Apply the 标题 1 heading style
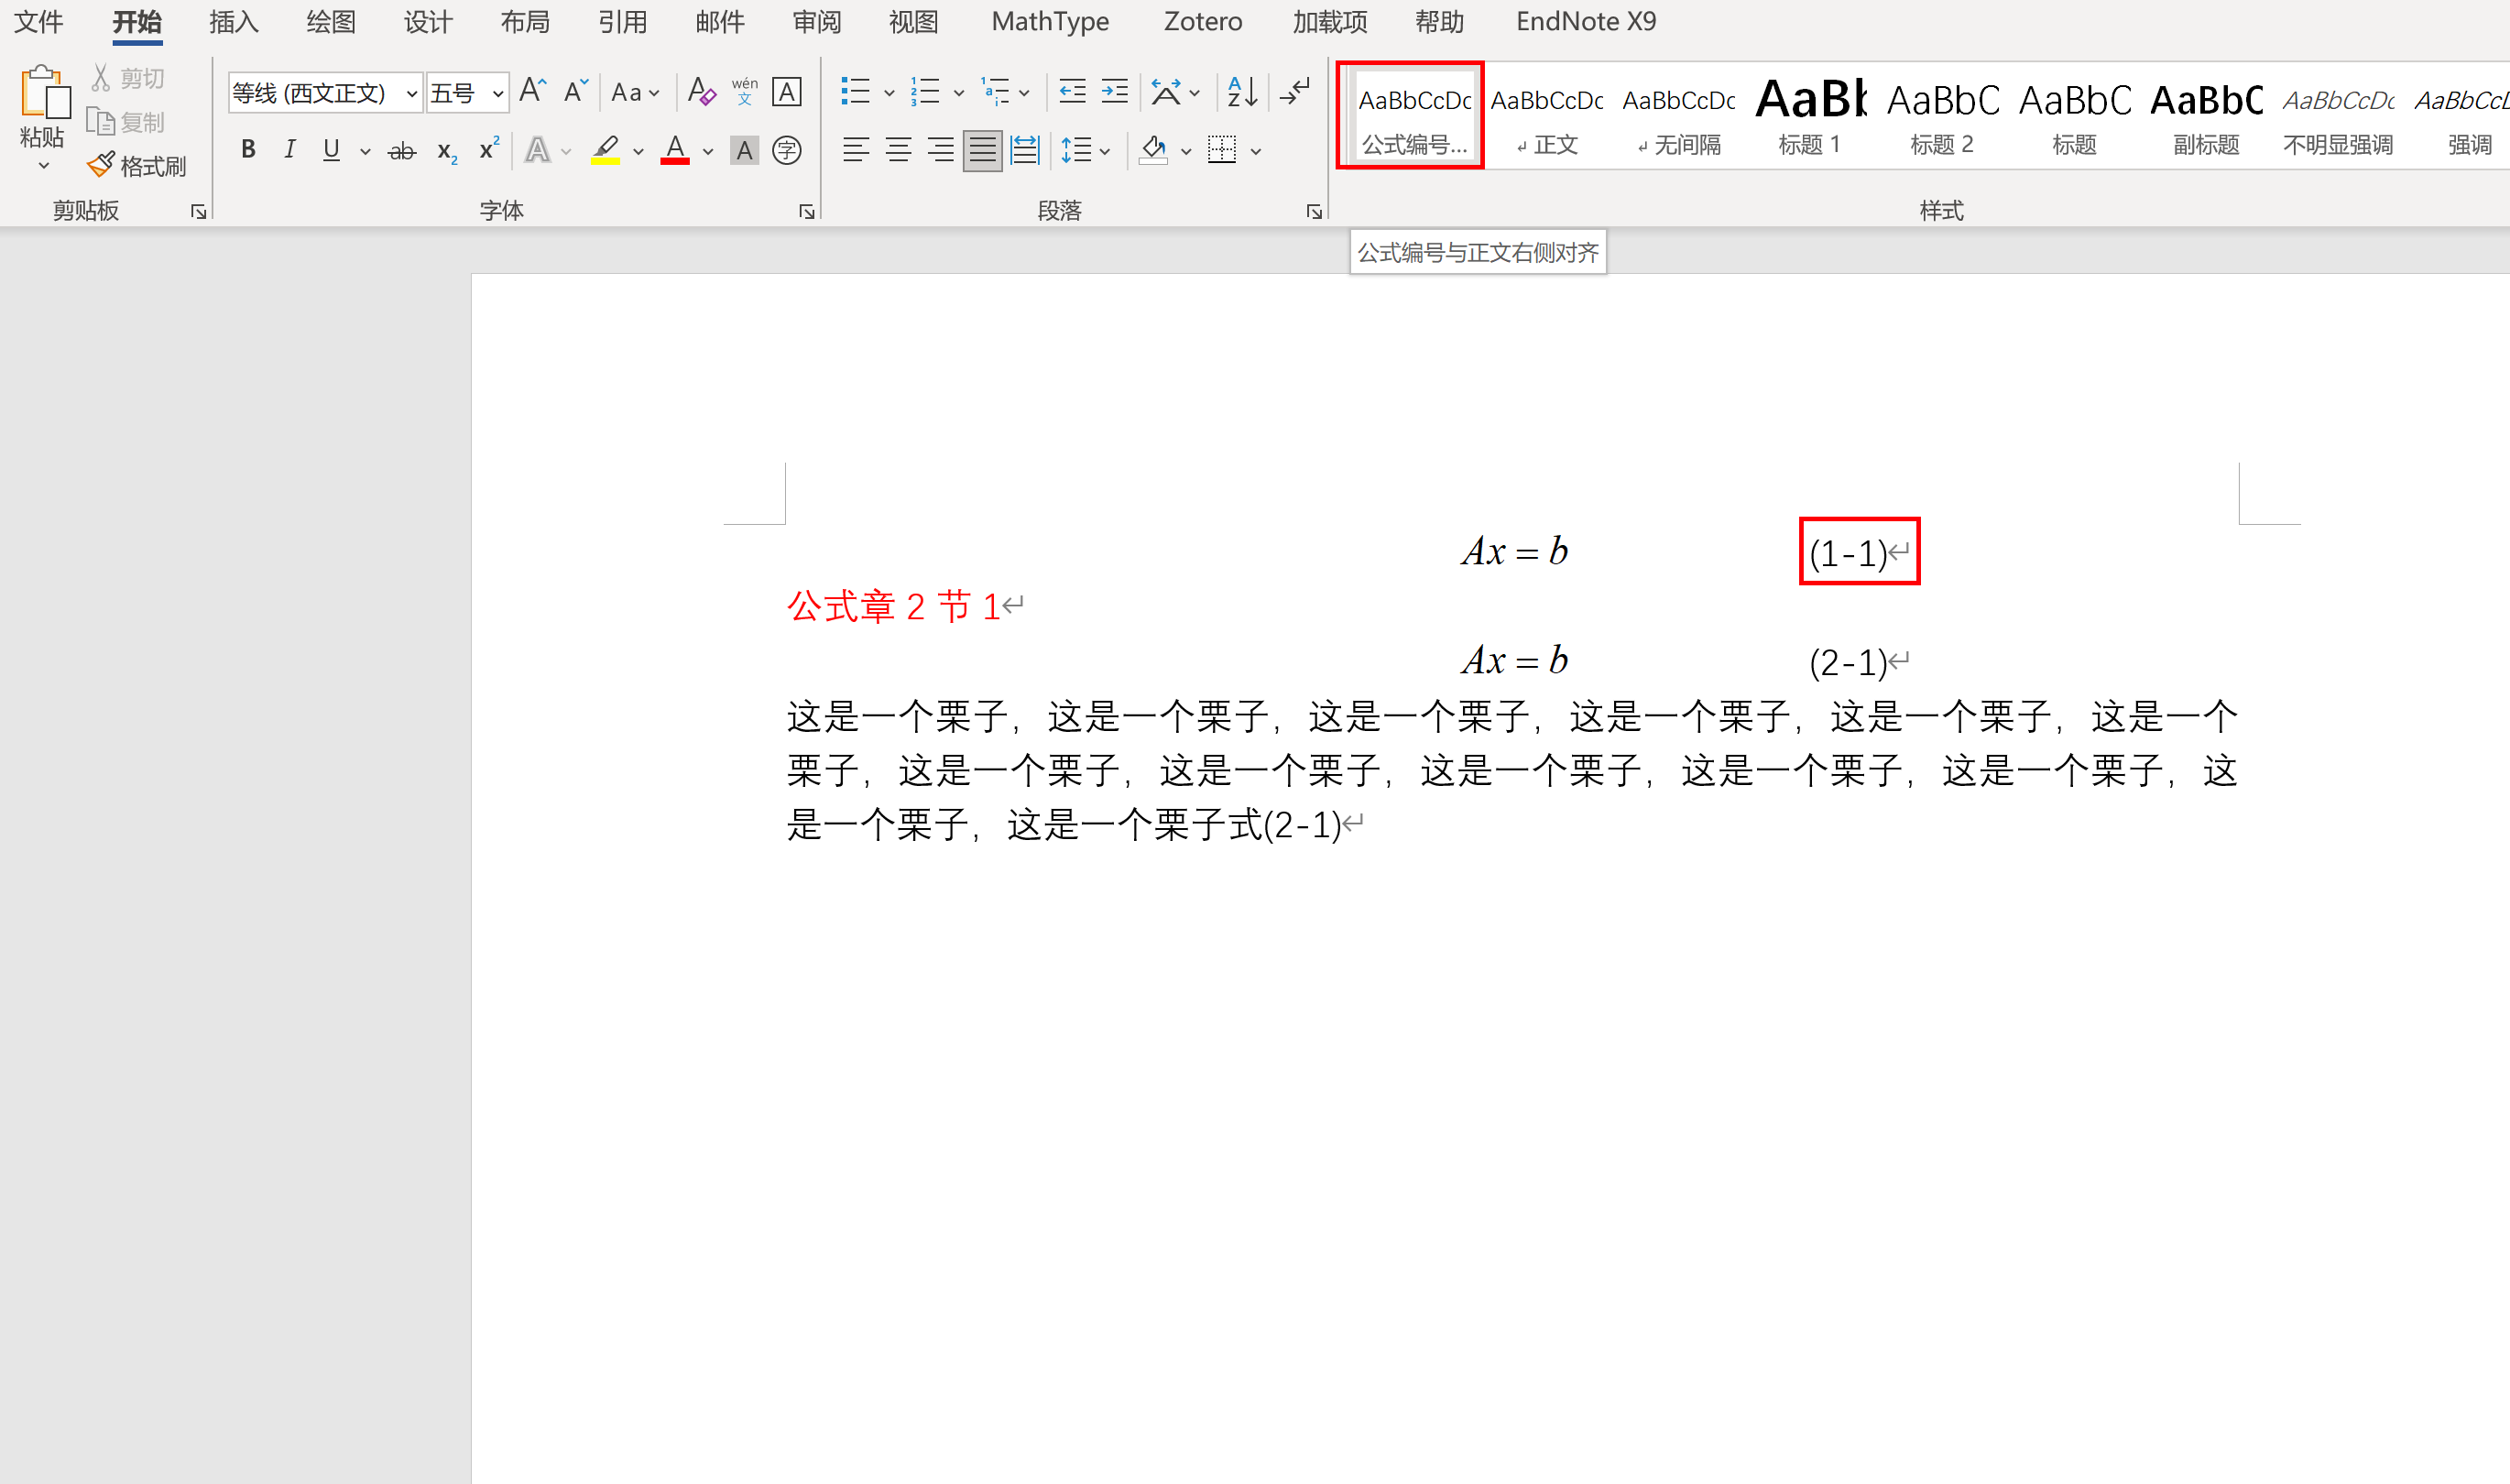2510x1484 pixels. coord(1809,116)
